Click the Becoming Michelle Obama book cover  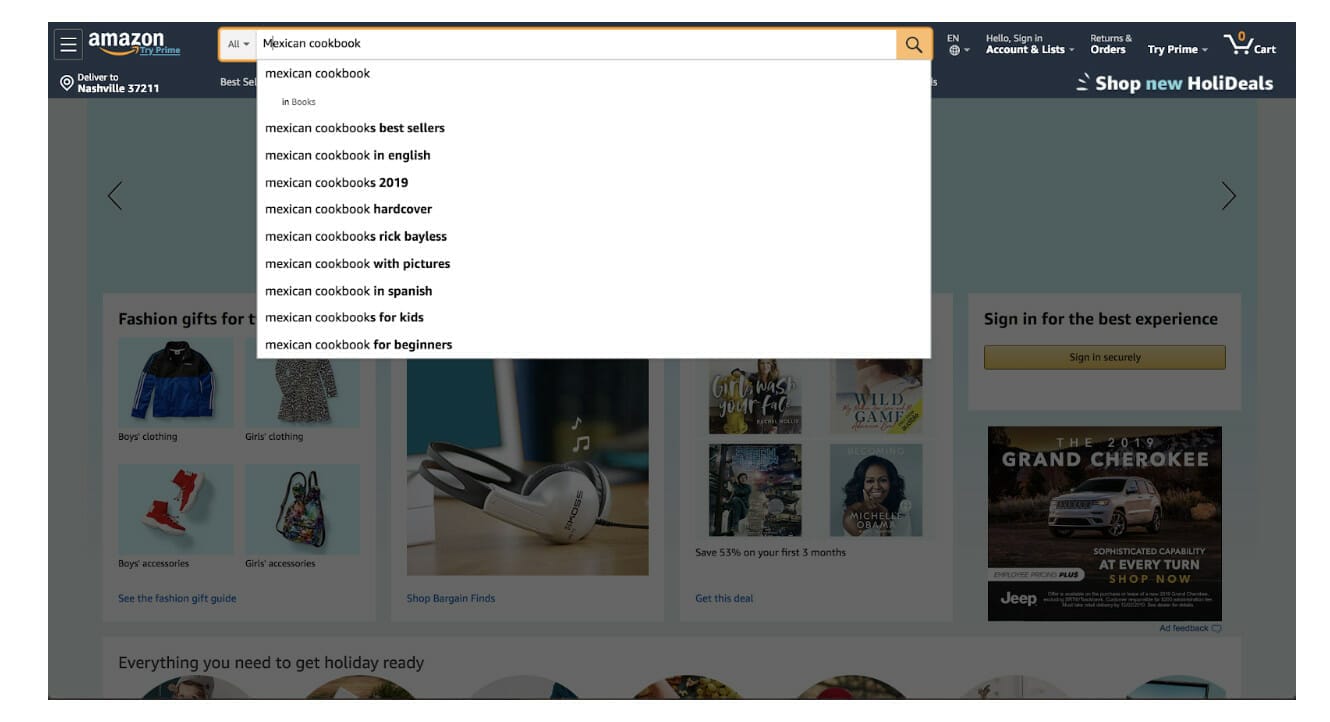[x=876, y=490]
